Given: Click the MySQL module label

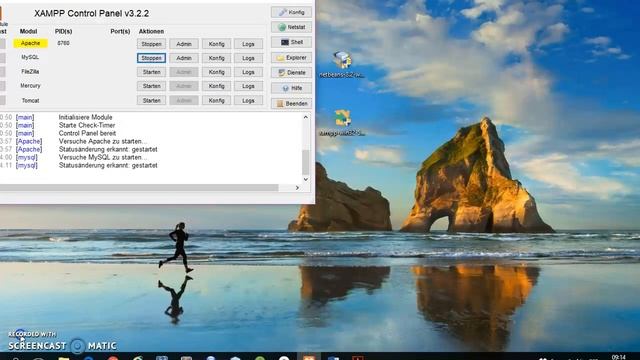Looking at the screenshot, I should (30, 57).
